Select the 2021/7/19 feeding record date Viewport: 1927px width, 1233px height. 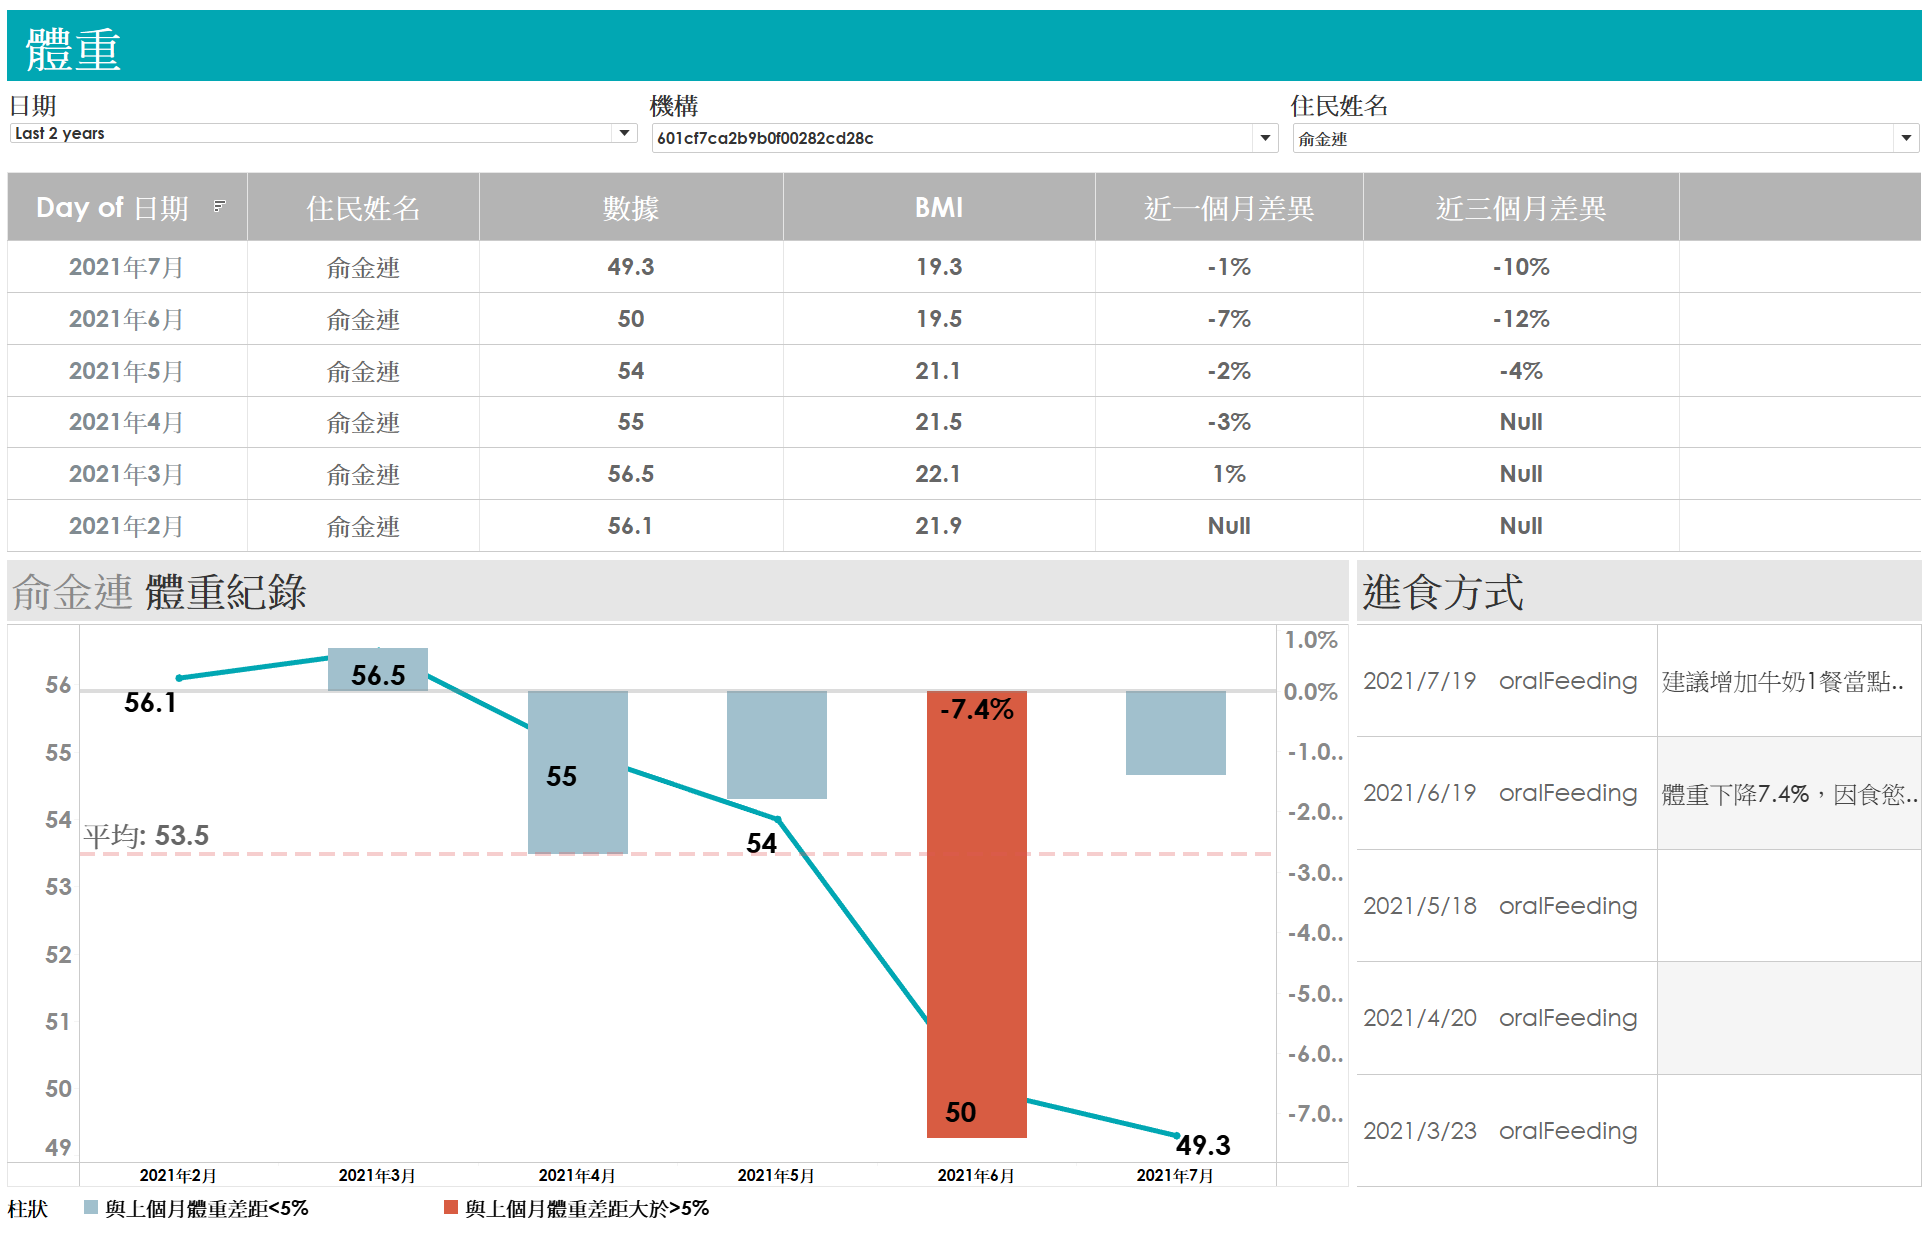(1420, 681)
